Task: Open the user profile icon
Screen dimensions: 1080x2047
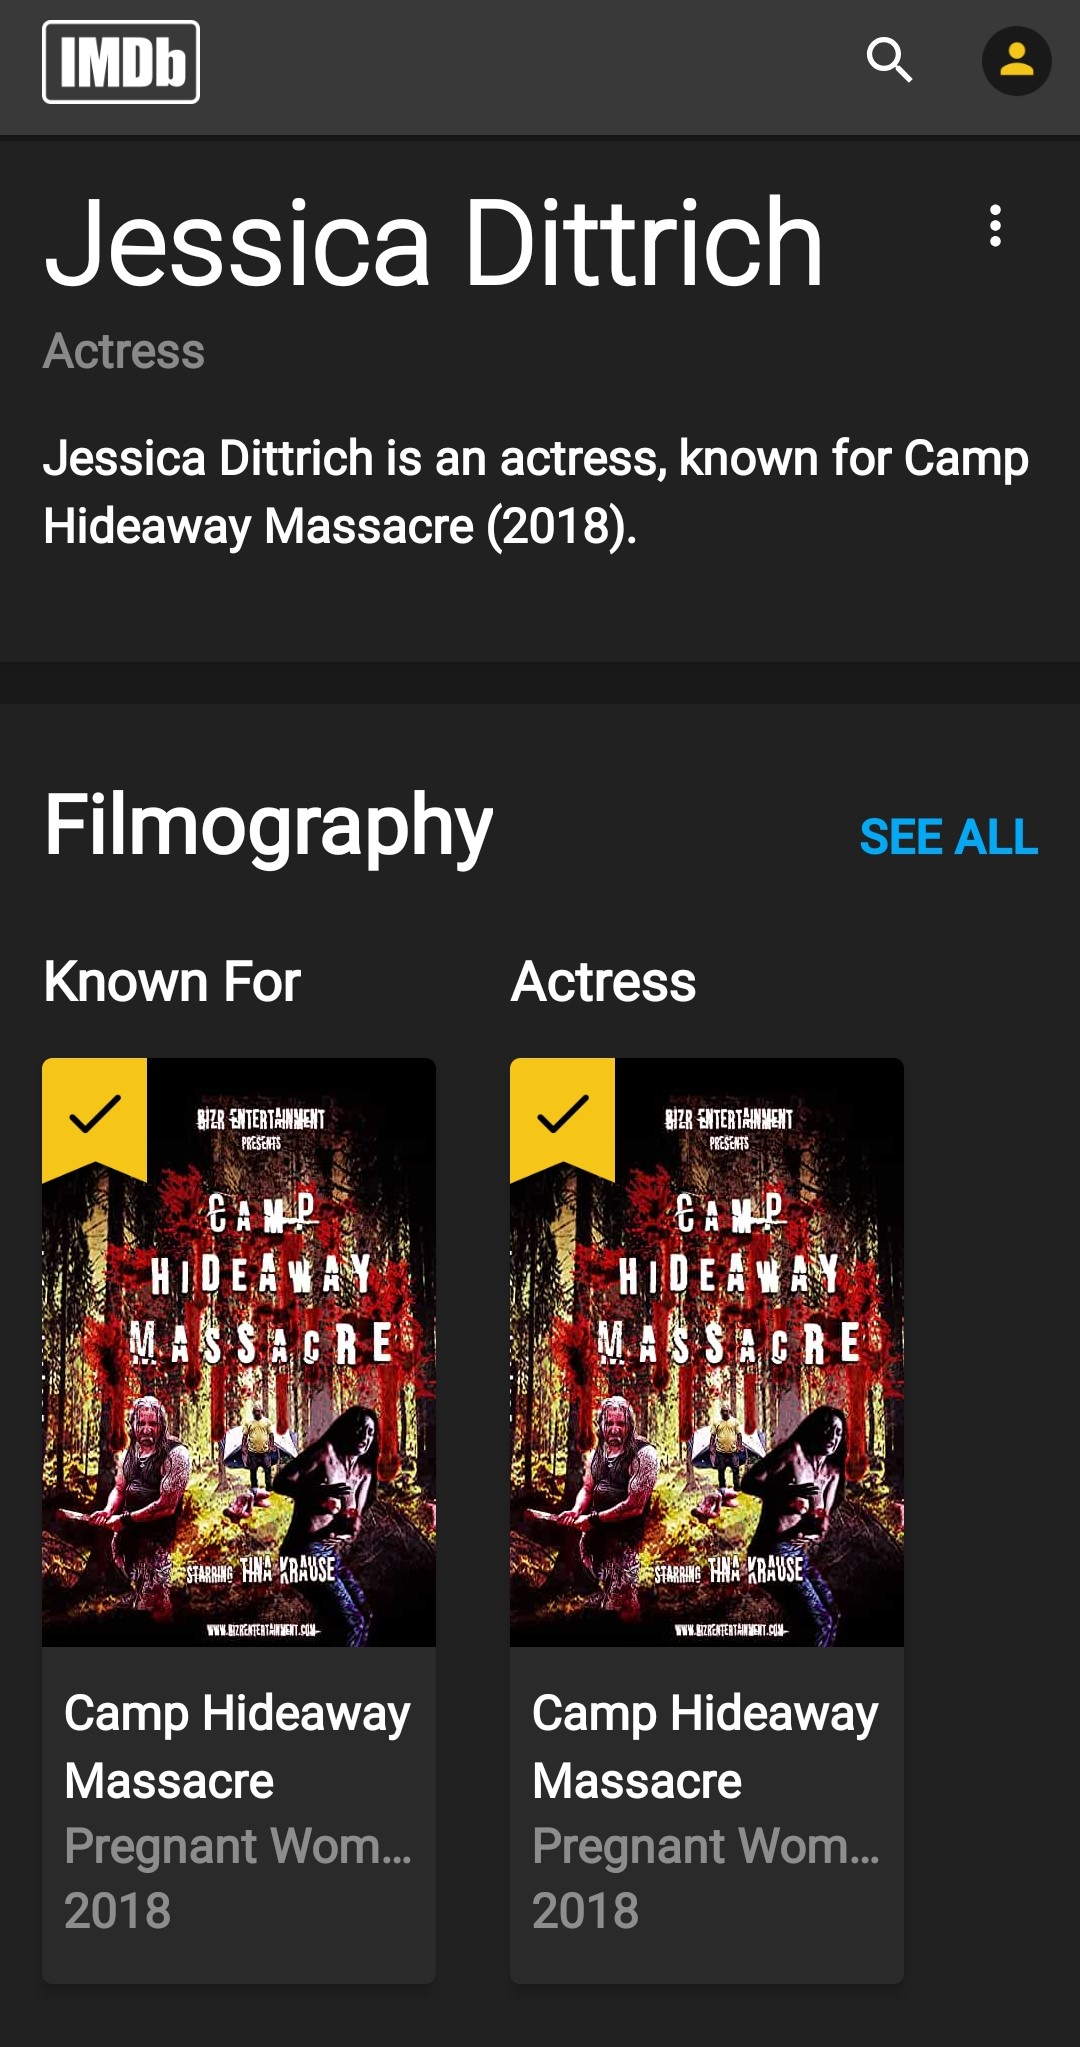Action: 1016,61
